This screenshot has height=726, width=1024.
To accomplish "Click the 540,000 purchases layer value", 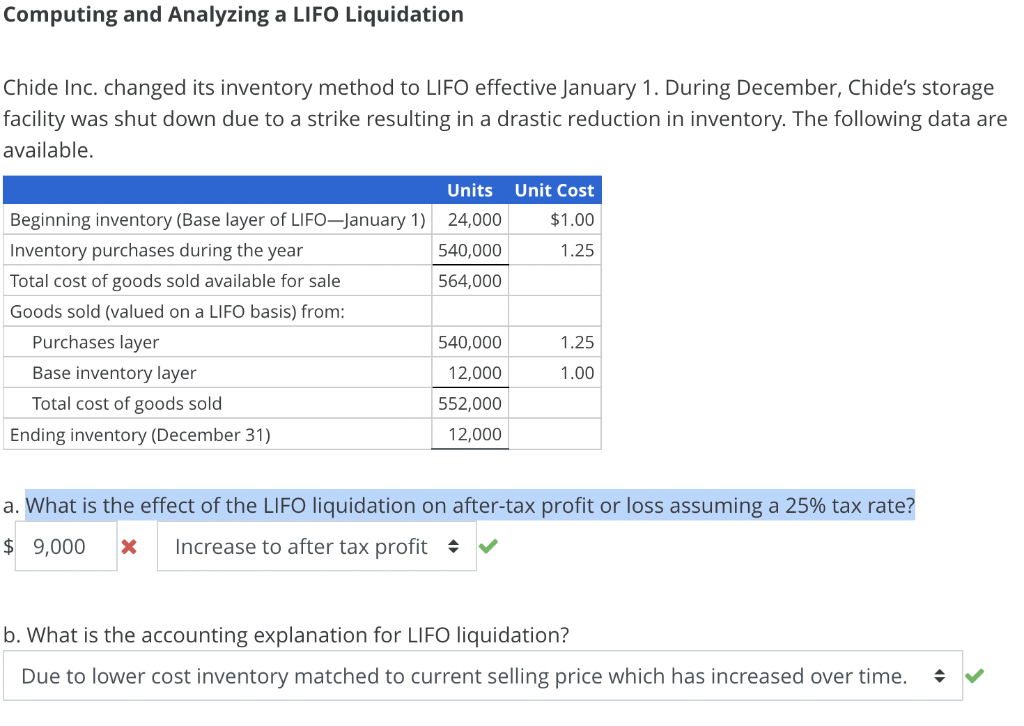I will (470, 341).
